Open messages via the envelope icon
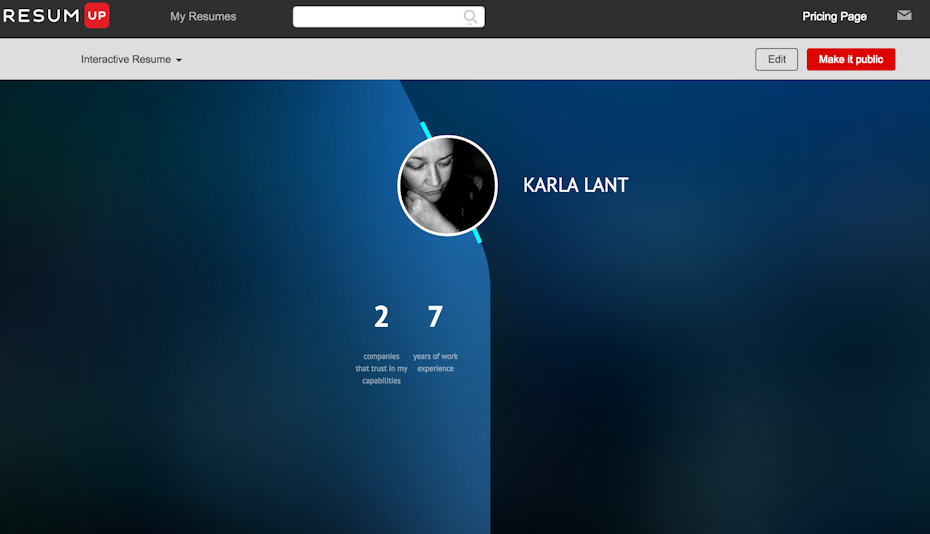Screen dimensions: 930x534 (x=904, y=16)
